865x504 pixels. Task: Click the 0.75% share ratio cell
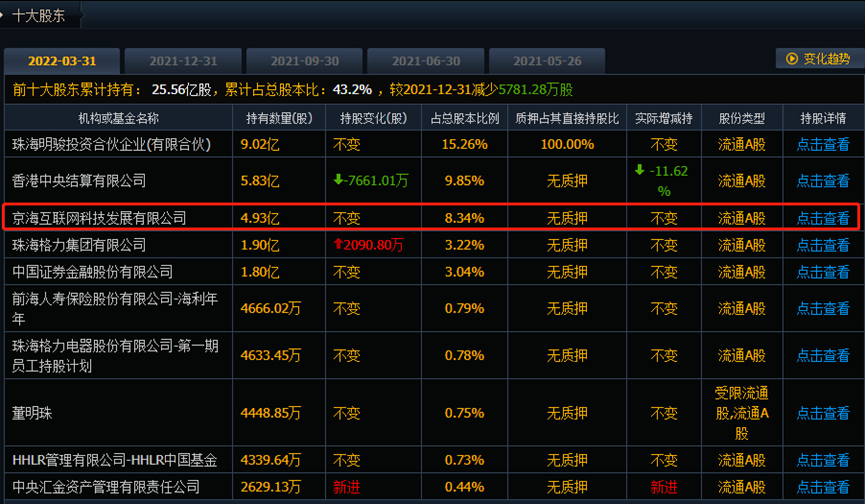[x=464, y=413]
